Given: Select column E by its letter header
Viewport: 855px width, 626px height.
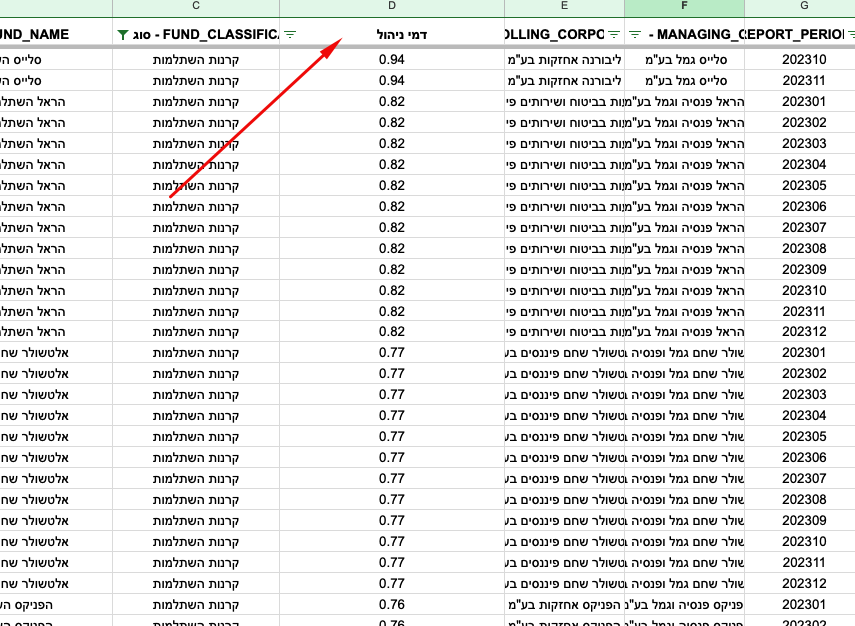Looking at the screenshot, I should tap(564, 6).
